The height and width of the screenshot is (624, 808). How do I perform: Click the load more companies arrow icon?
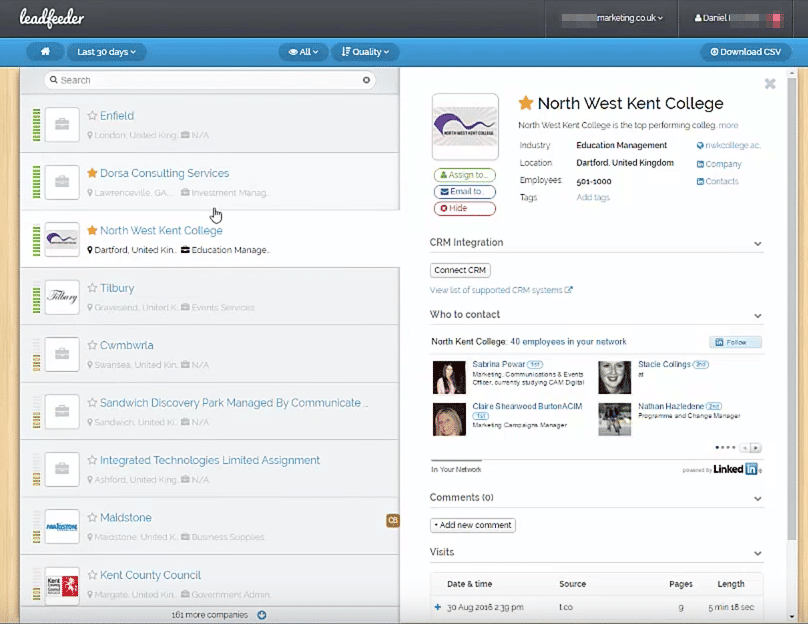tap(262, 615)
